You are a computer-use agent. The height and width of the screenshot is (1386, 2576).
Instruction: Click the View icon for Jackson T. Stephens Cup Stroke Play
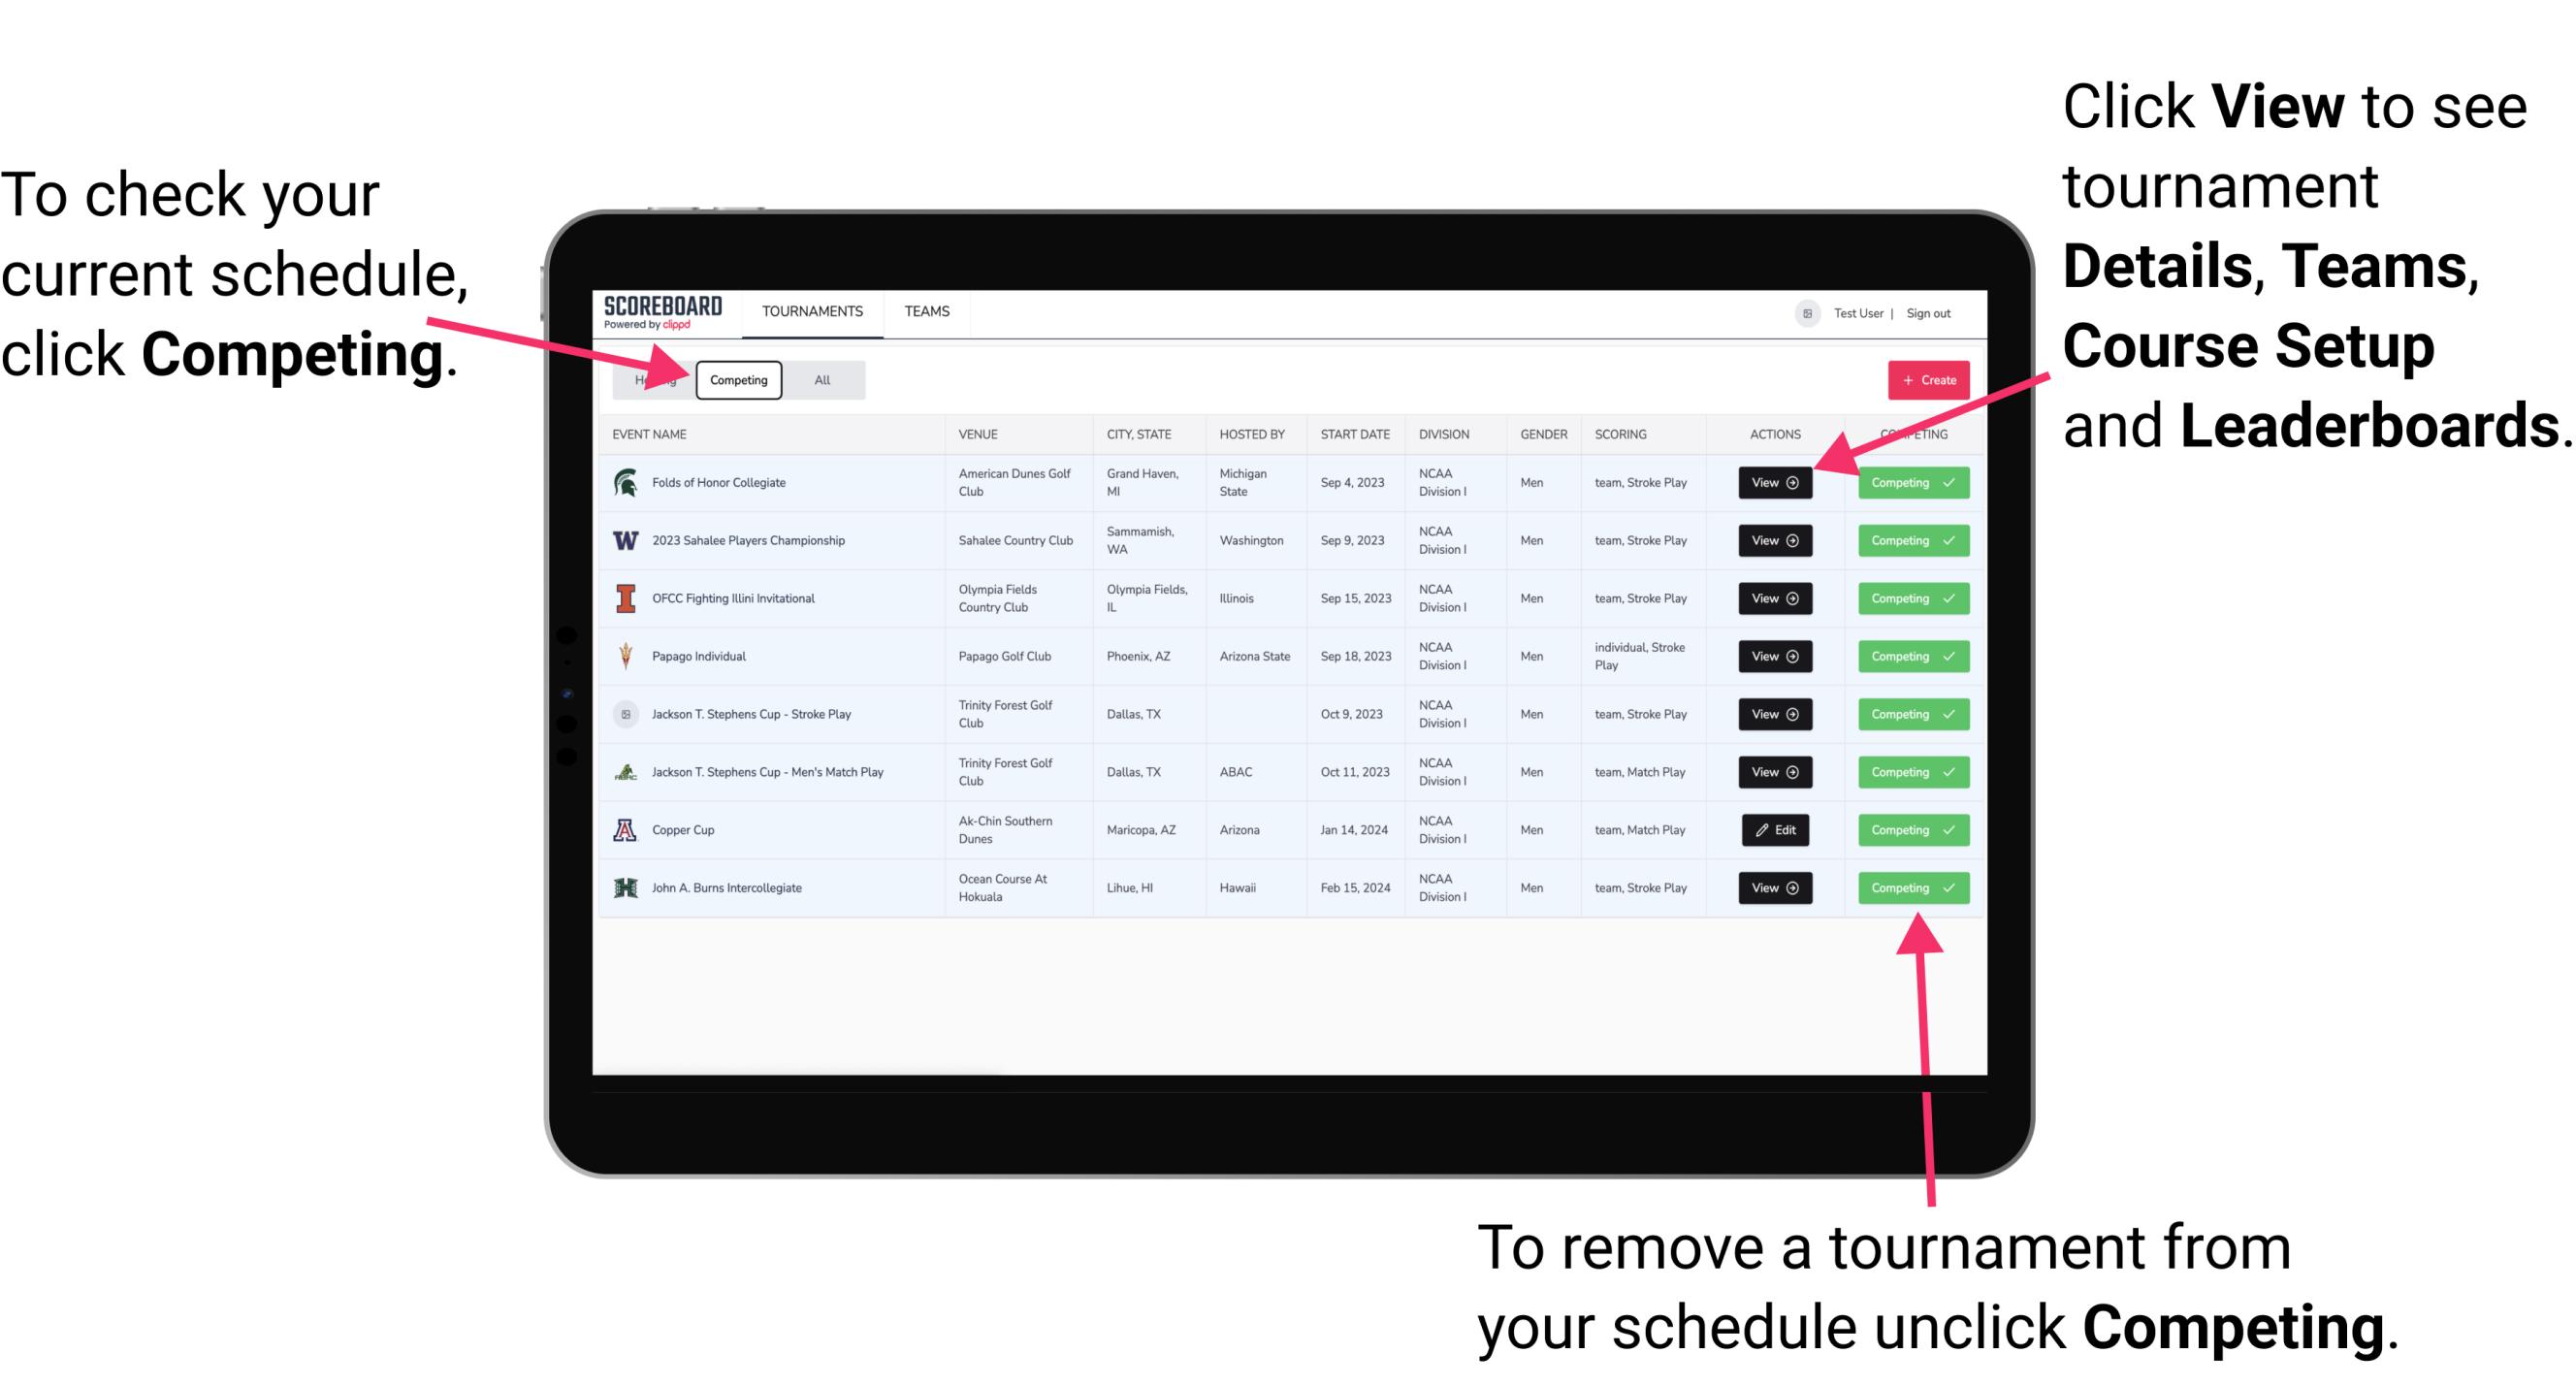coord(1774,714)
